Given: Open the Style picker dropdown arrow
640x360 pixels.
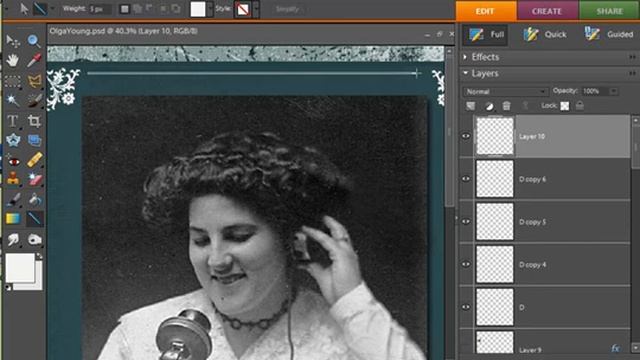Looking at the screenshot, I should point(256,9).
